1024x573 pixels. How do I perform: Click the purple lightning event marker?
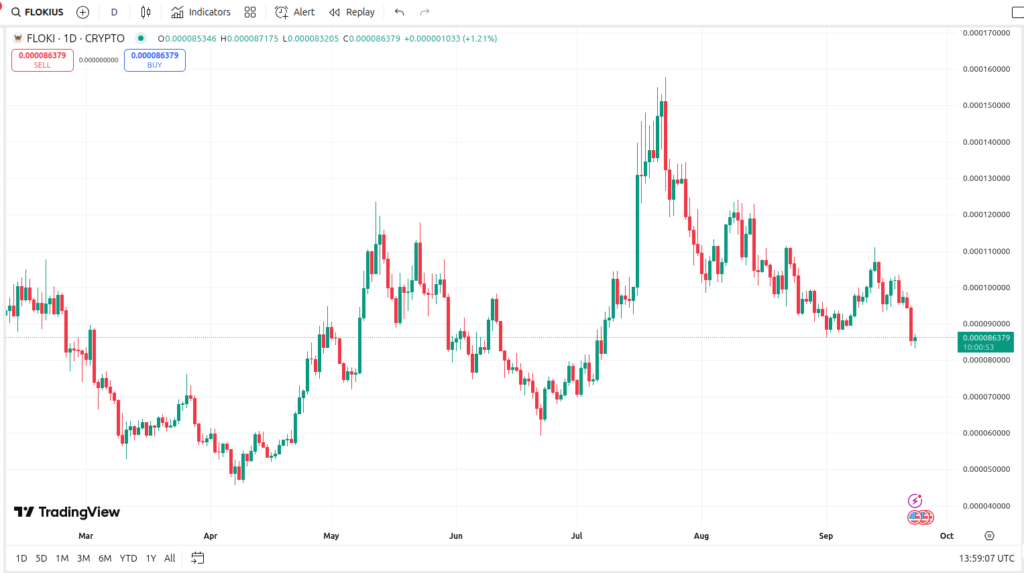coord(914,500)
